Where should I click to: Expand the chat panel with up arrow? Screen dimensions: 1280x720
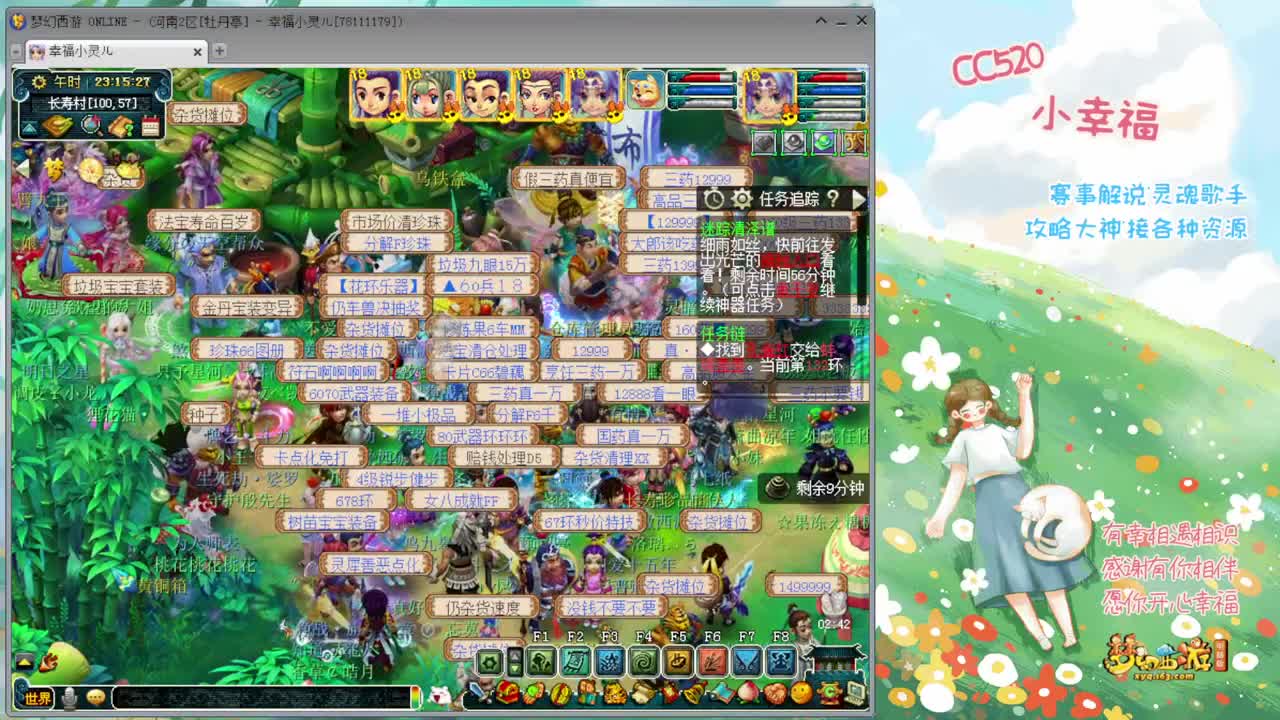(x=23, y=662)
